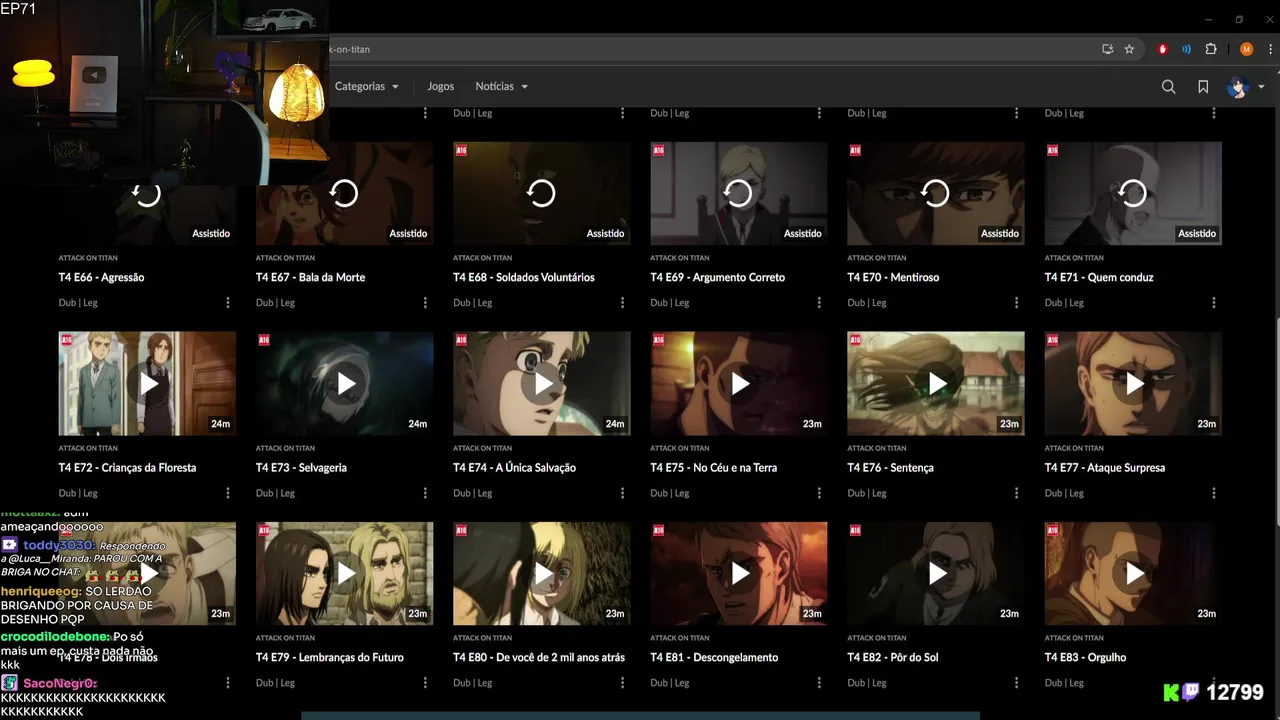Image resolution: width=1280 pixels, height=720 pixels.
Task: Play episode E76 Sentença
Action: [935, 384]
